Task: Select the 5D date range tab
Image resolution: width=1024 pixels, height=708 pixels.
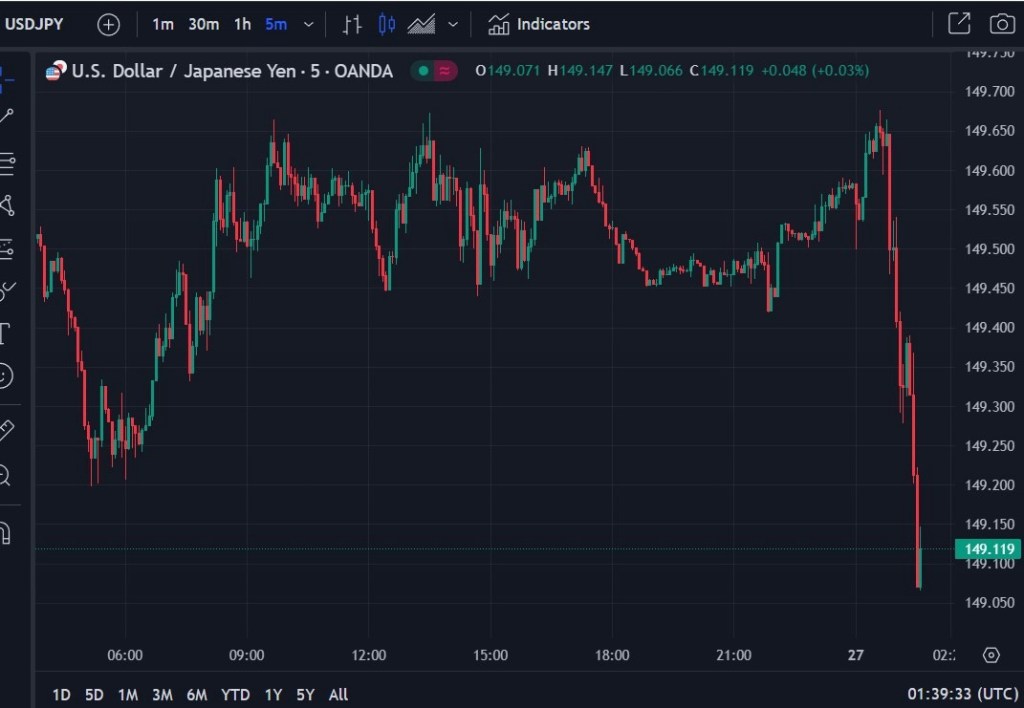Action: 94,694
